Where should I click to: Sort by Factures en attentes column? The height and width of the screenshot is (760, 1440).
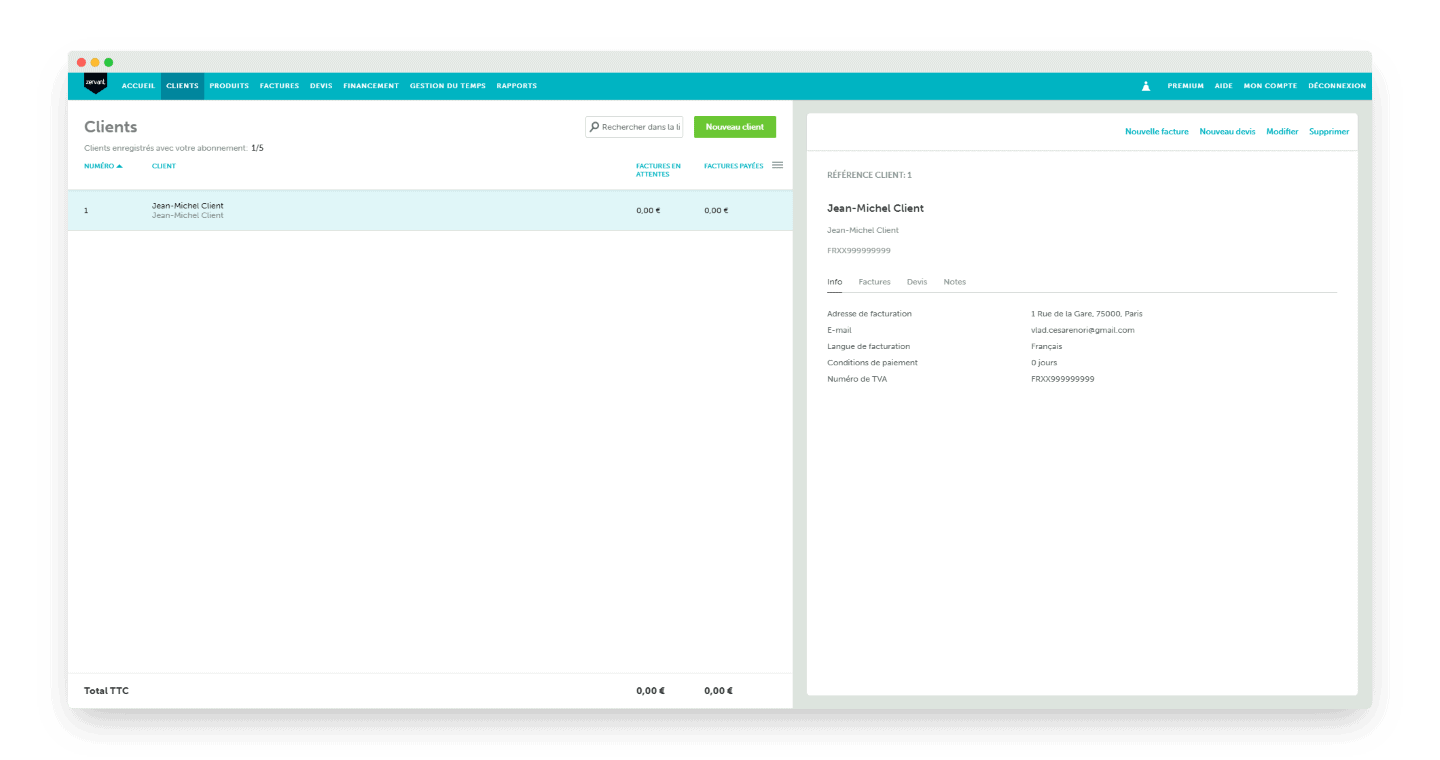(x=658, y=170)
